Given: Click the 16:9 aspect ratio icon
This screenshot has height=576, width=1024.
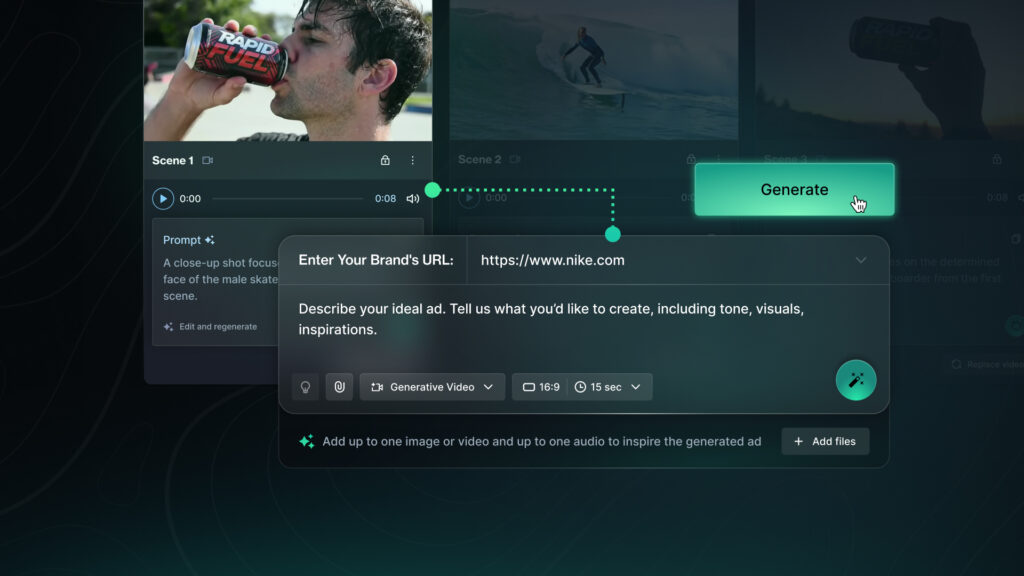Looking at the screenshot, I should (x=528, y=386).
